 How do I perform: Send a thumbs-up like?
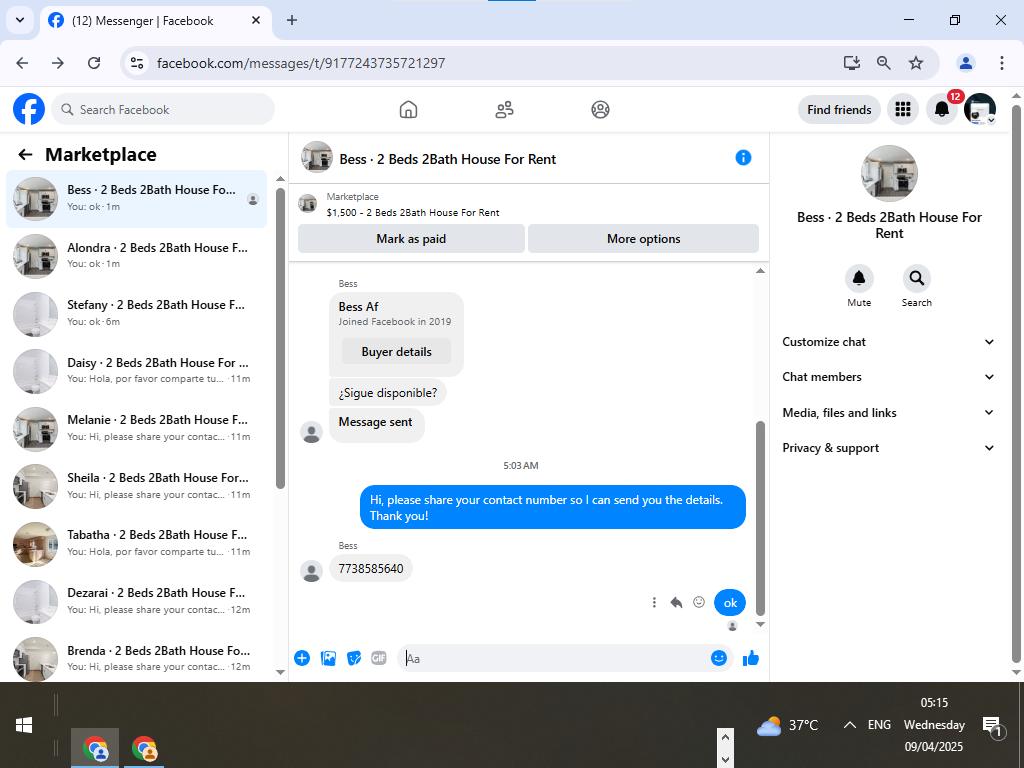click(x=751, y=658)
